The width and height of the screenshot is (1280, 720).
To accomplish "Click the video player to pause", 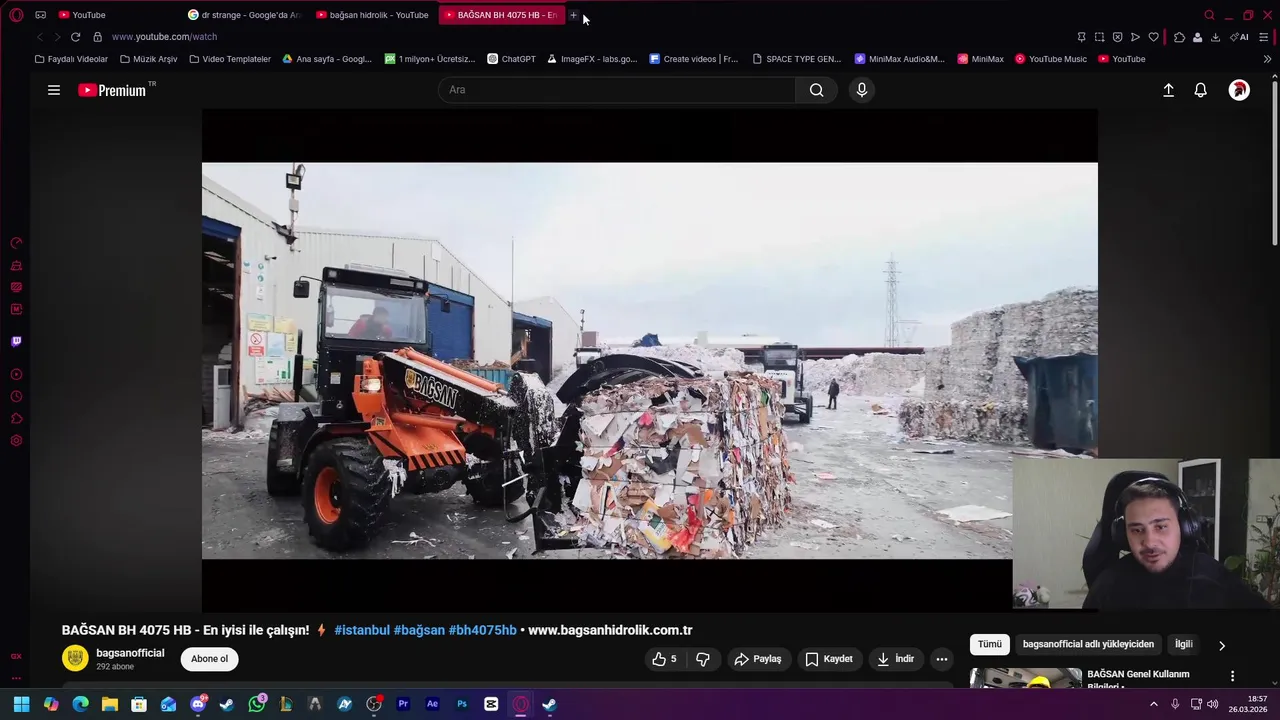I will (649, 360).
